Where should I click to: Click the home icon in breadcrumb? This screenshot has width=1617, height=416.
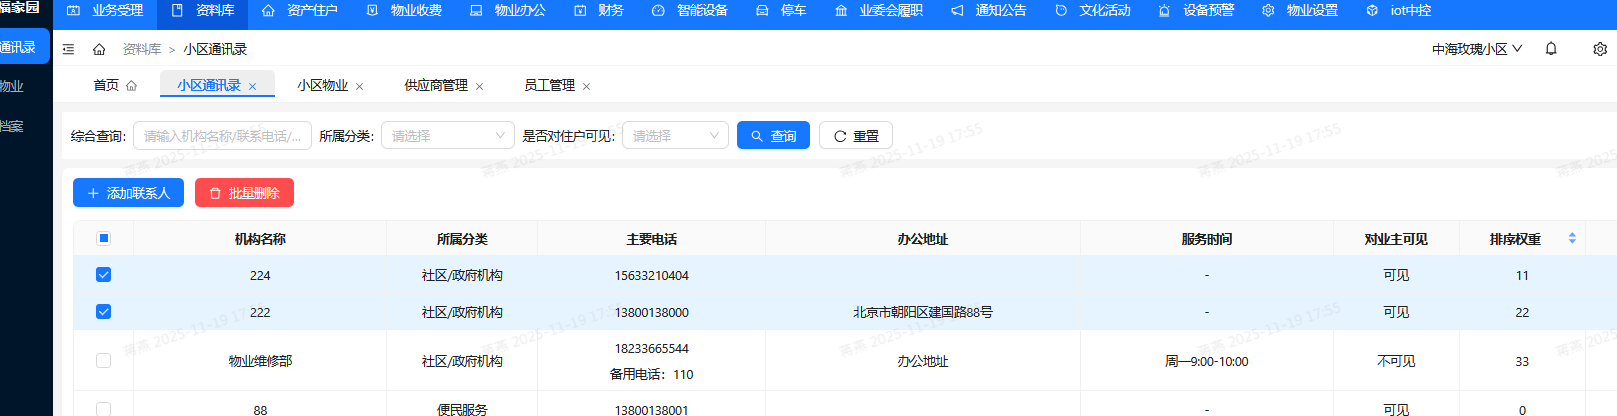click(x=99, y=49)
